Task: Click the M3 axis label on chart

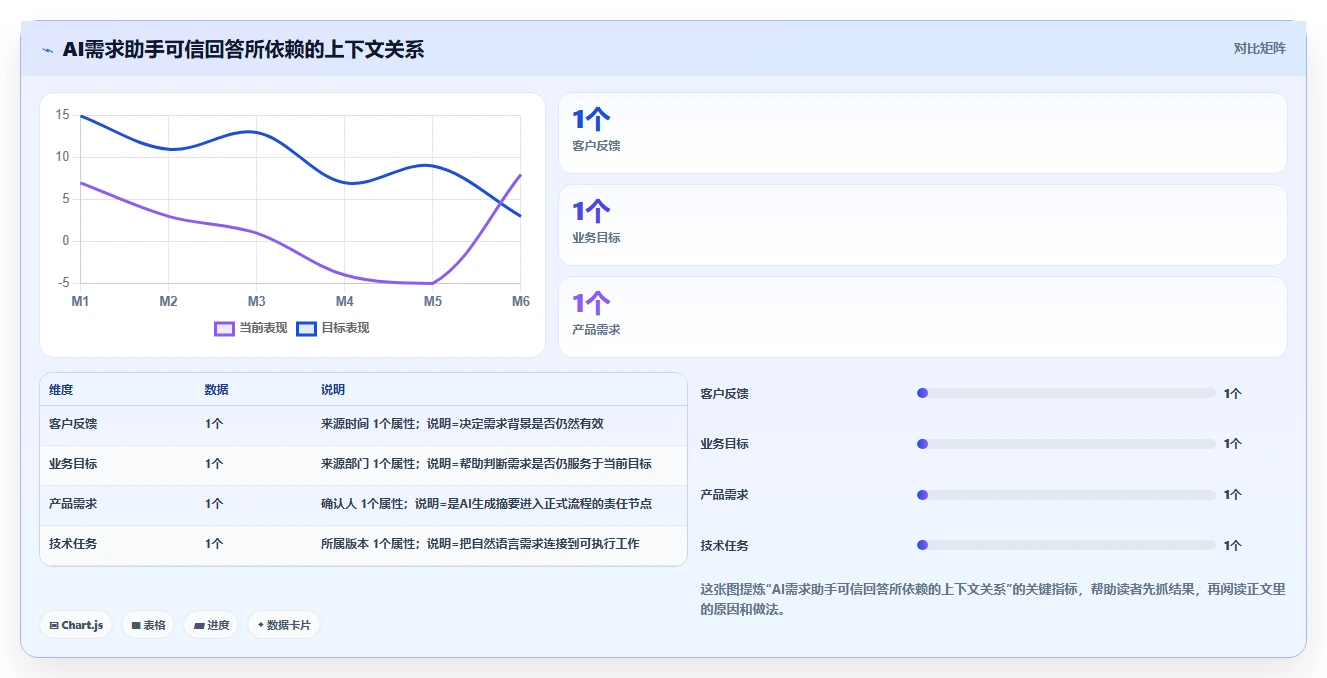Action: (256, 301)
